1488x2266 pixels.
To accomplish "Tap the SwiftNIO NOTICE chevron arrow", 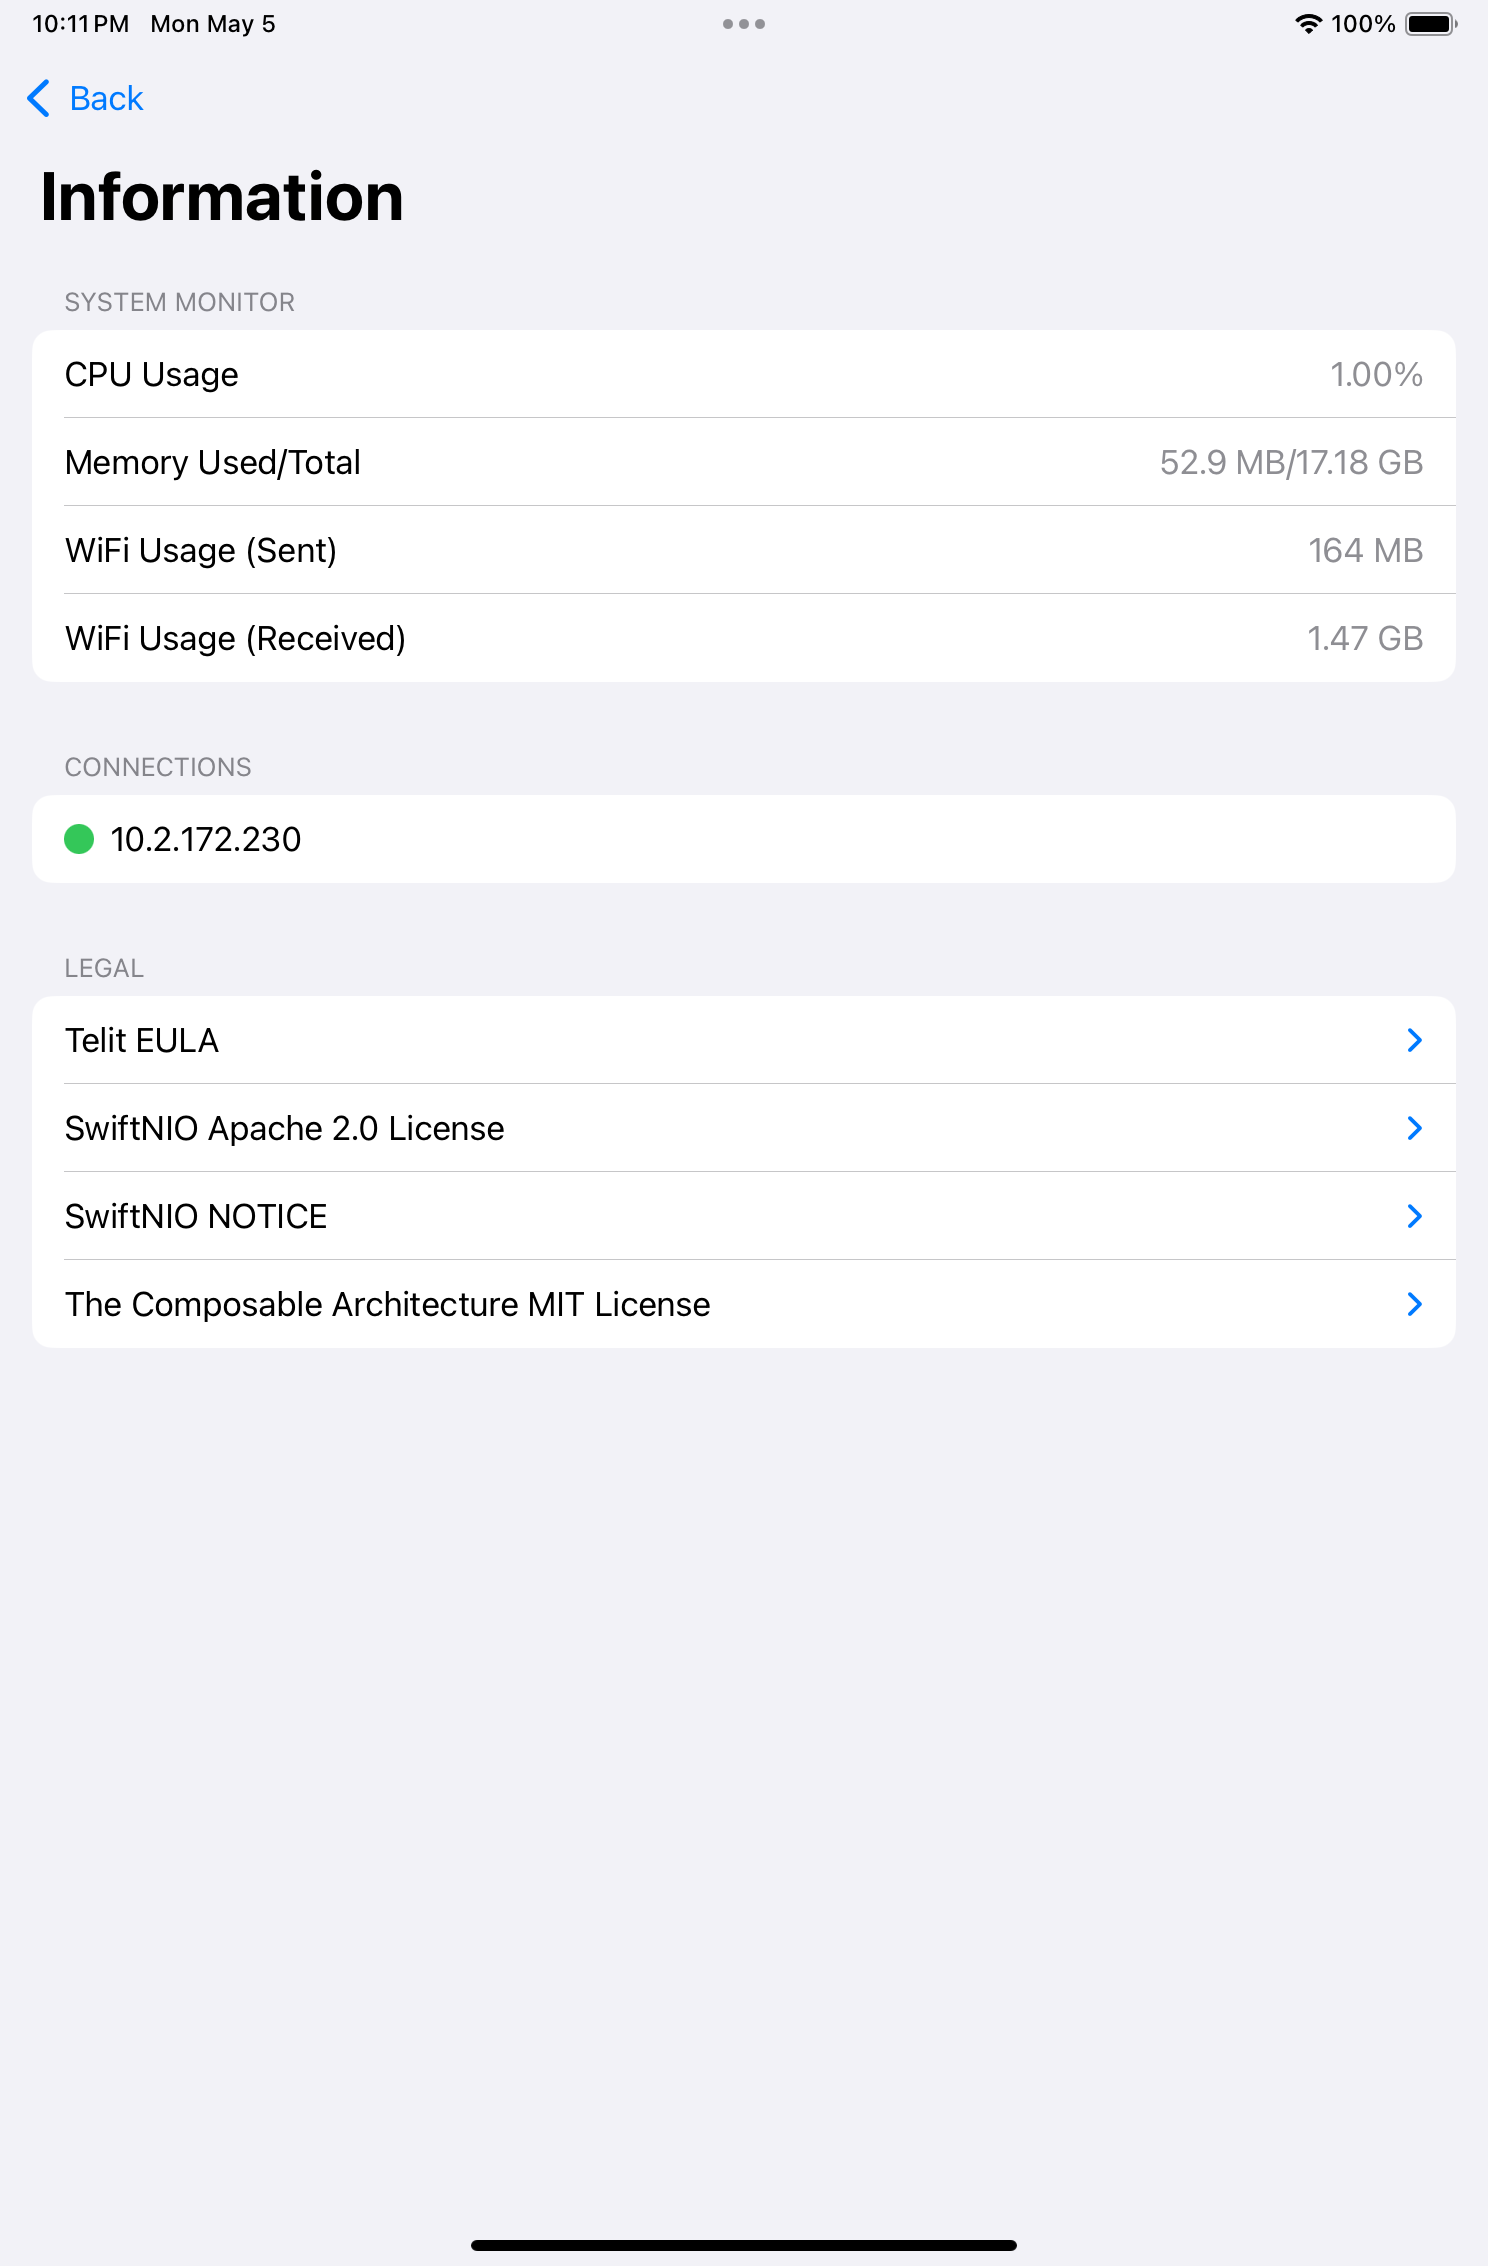I will (x=1414, y=1216).
